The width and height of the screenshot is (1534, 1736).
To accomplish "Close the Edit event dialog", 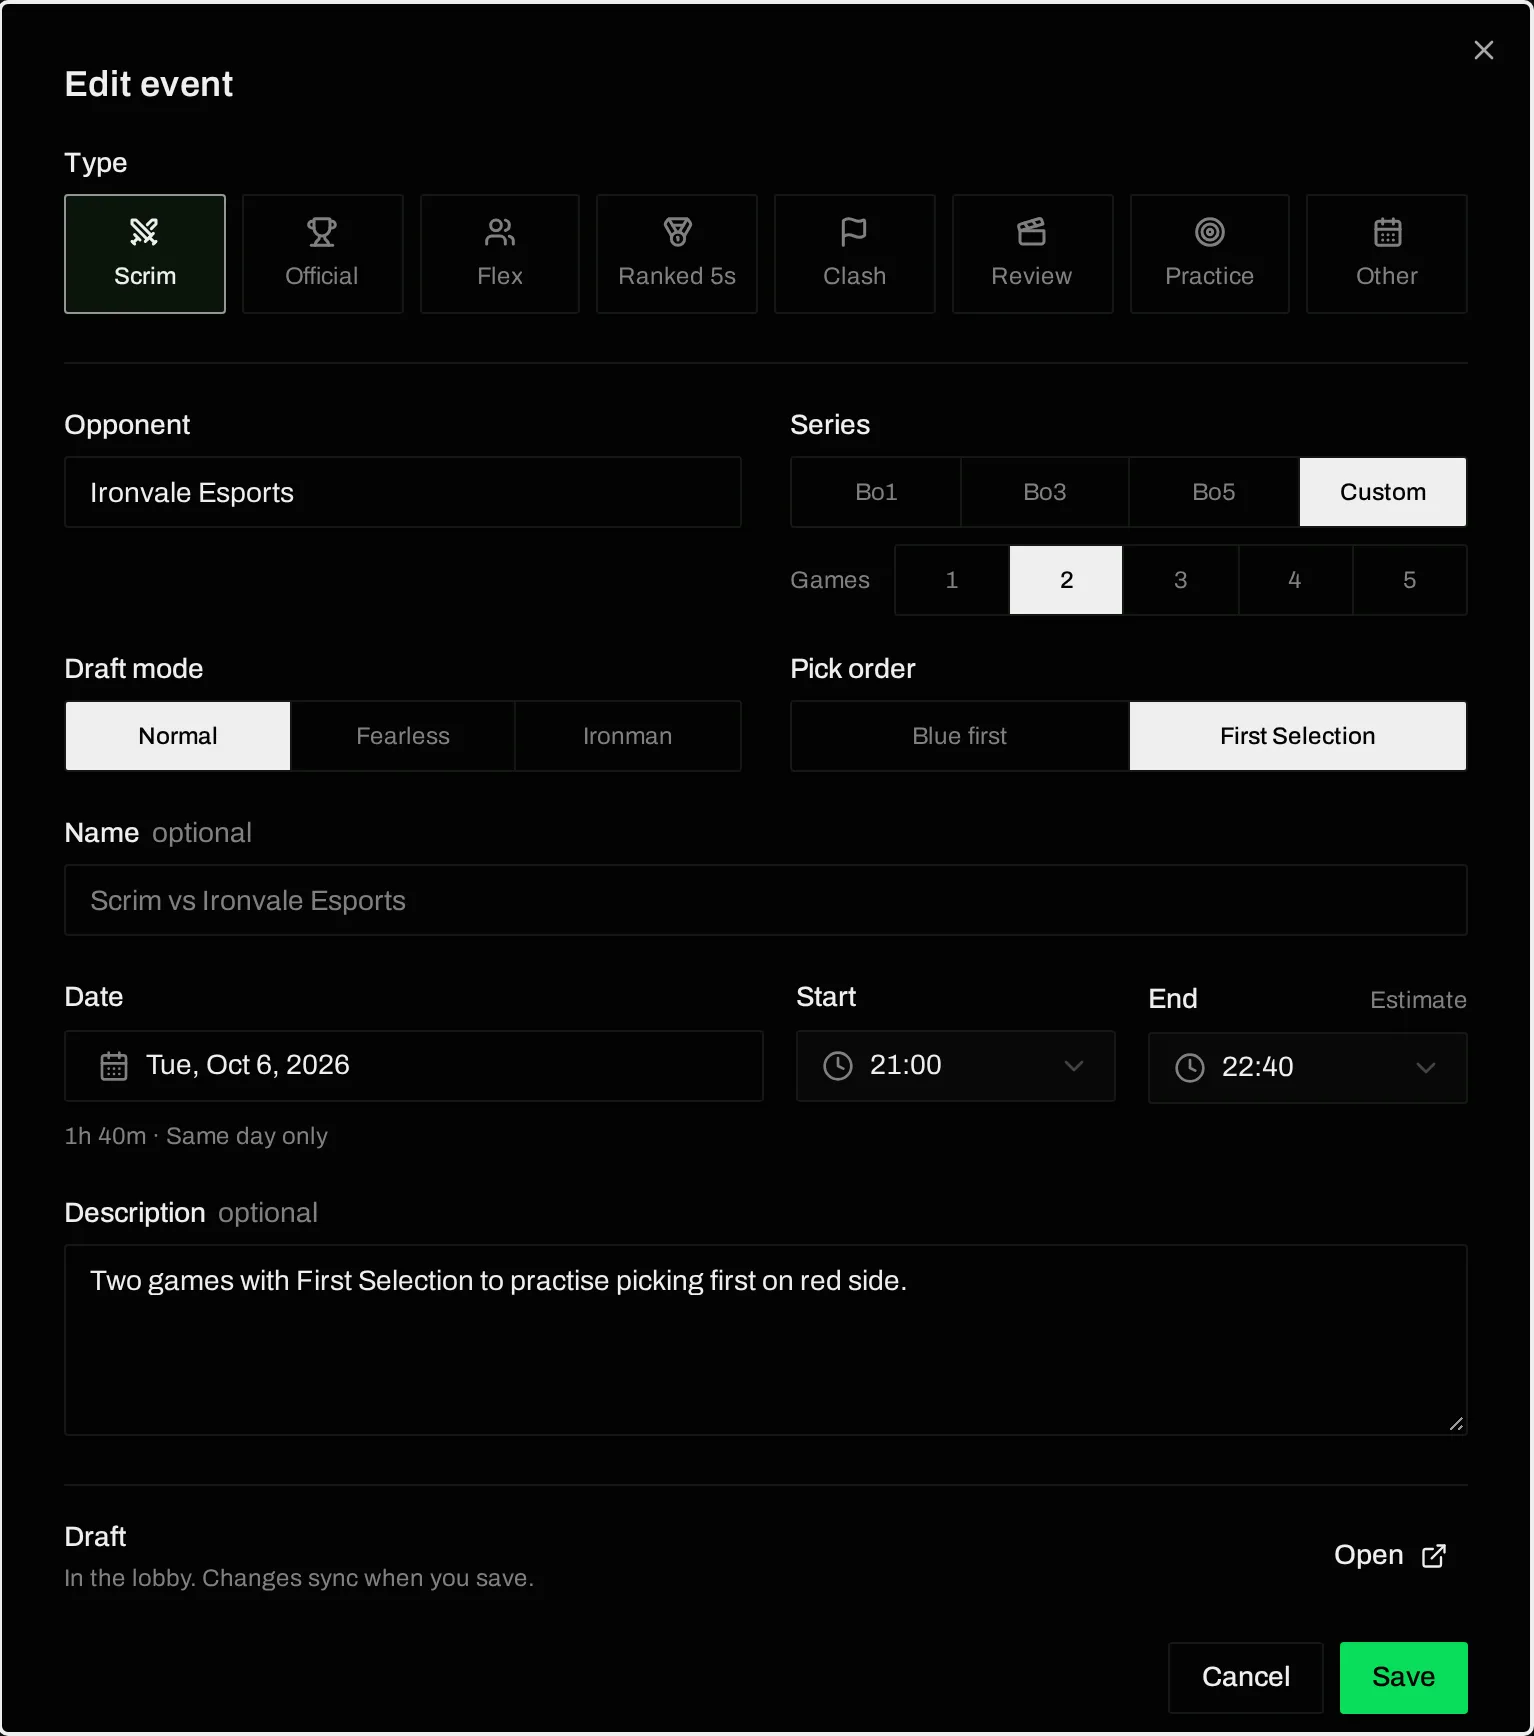I will pos(1484,50).
